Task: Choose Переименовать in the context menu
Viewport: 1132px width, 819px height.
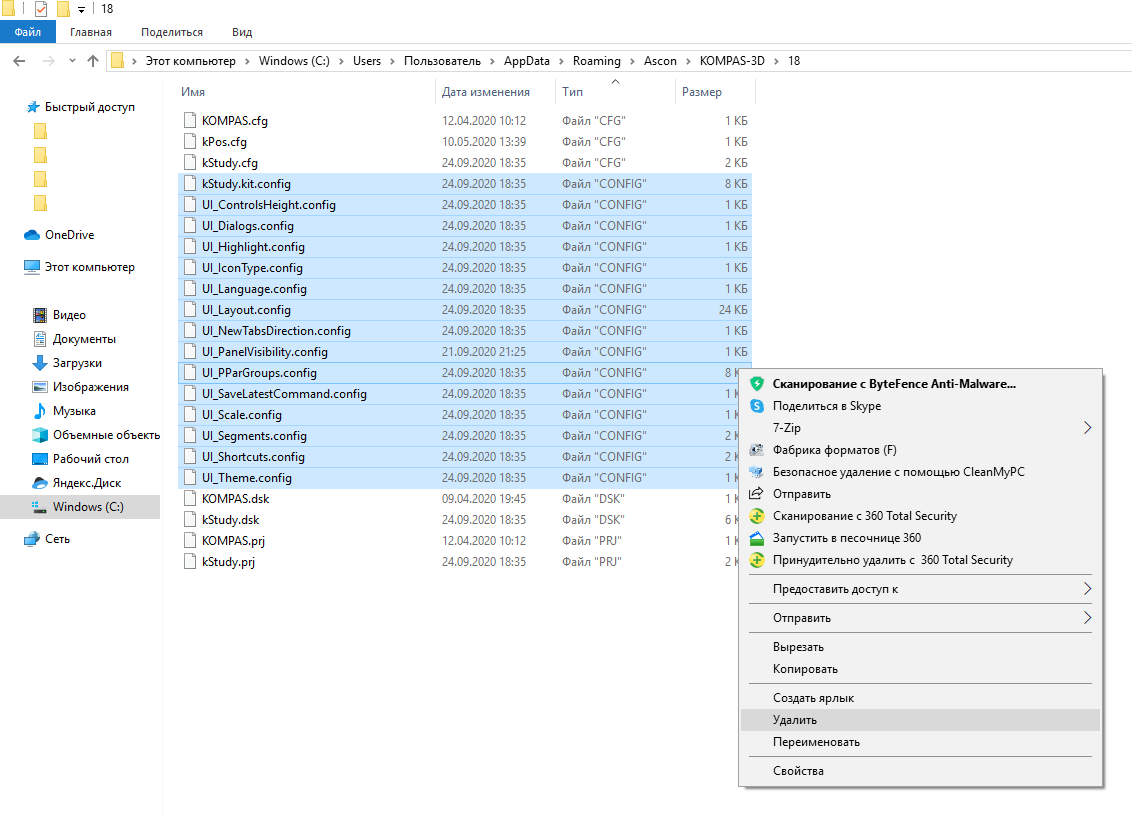Action: click(x=920, y=742)
